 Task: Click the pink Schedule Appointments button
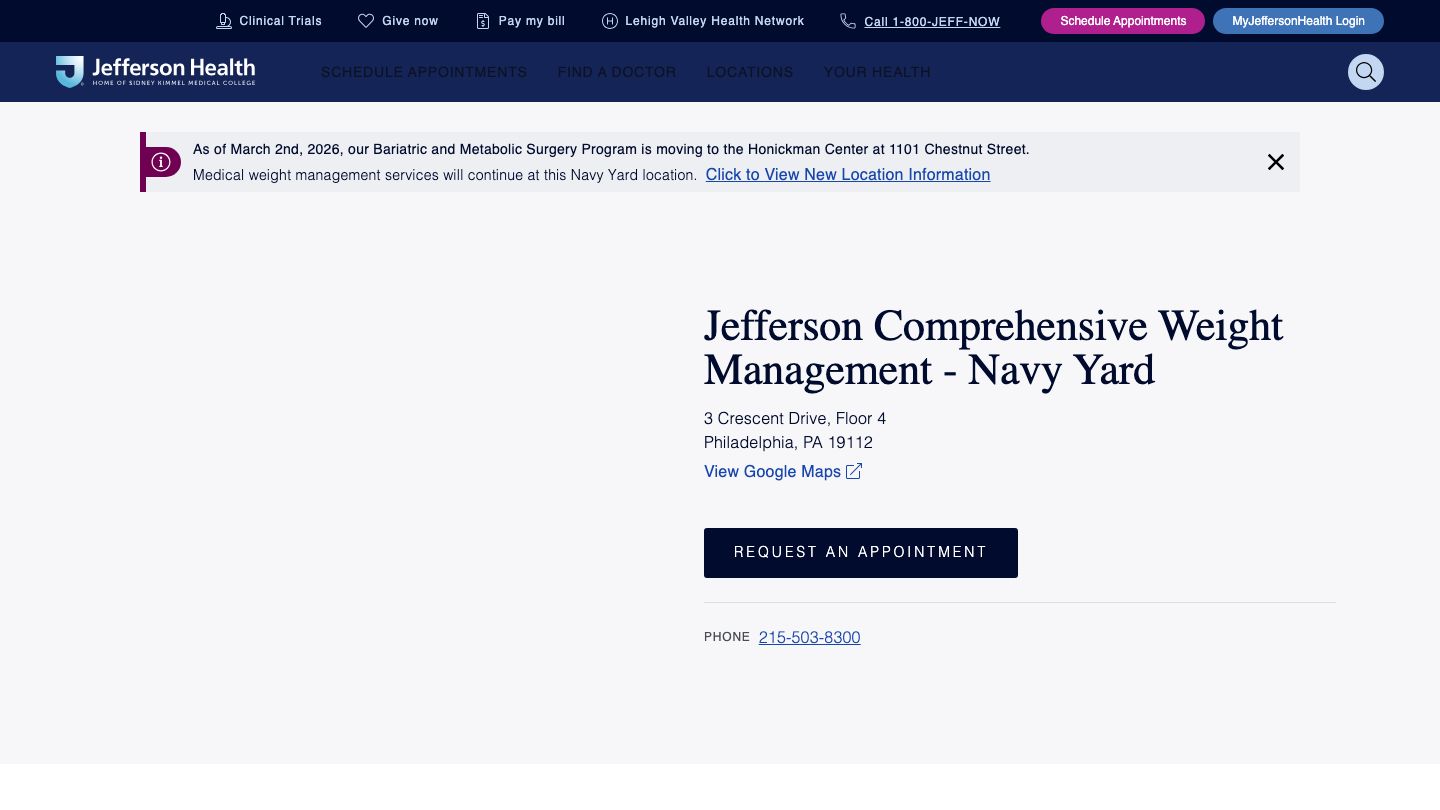pyautogui.click(x=1122, y=20)
